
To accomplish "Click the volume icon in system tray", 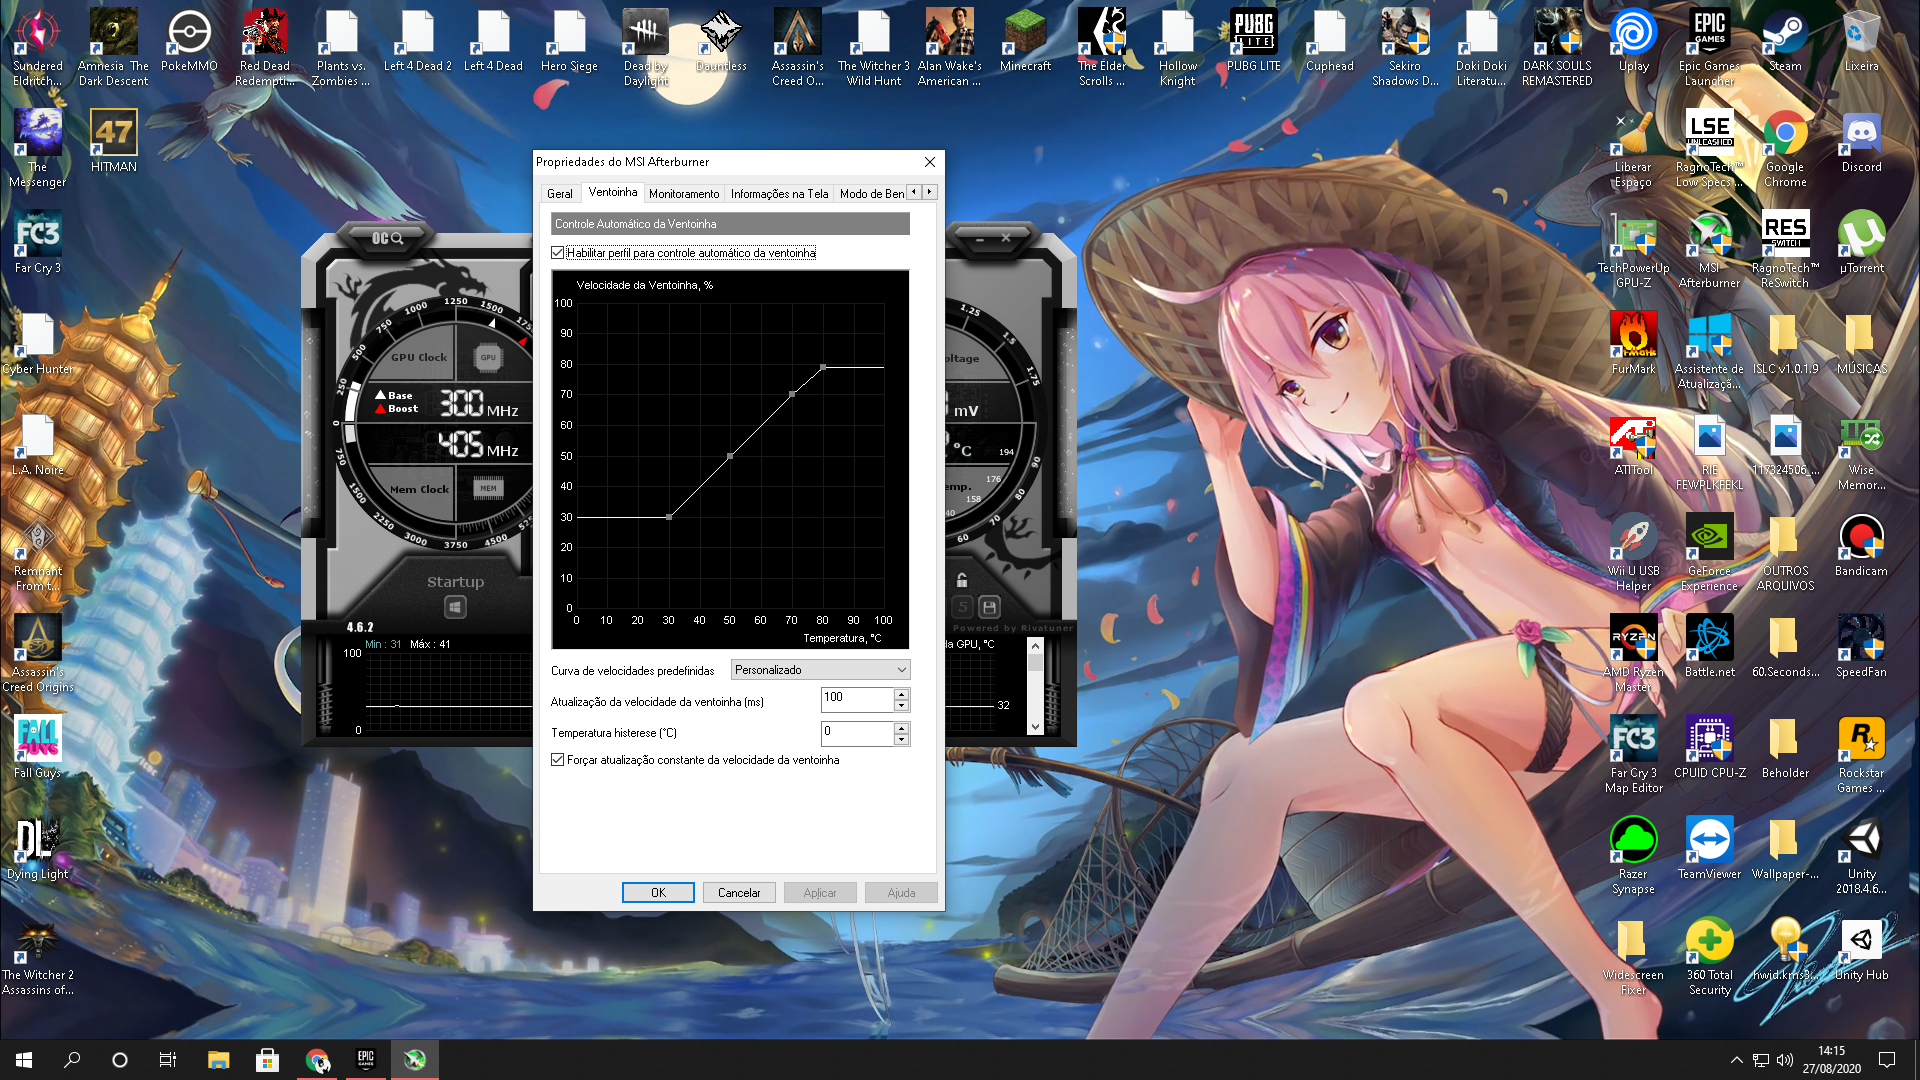I will [x=1785, y=1060].
